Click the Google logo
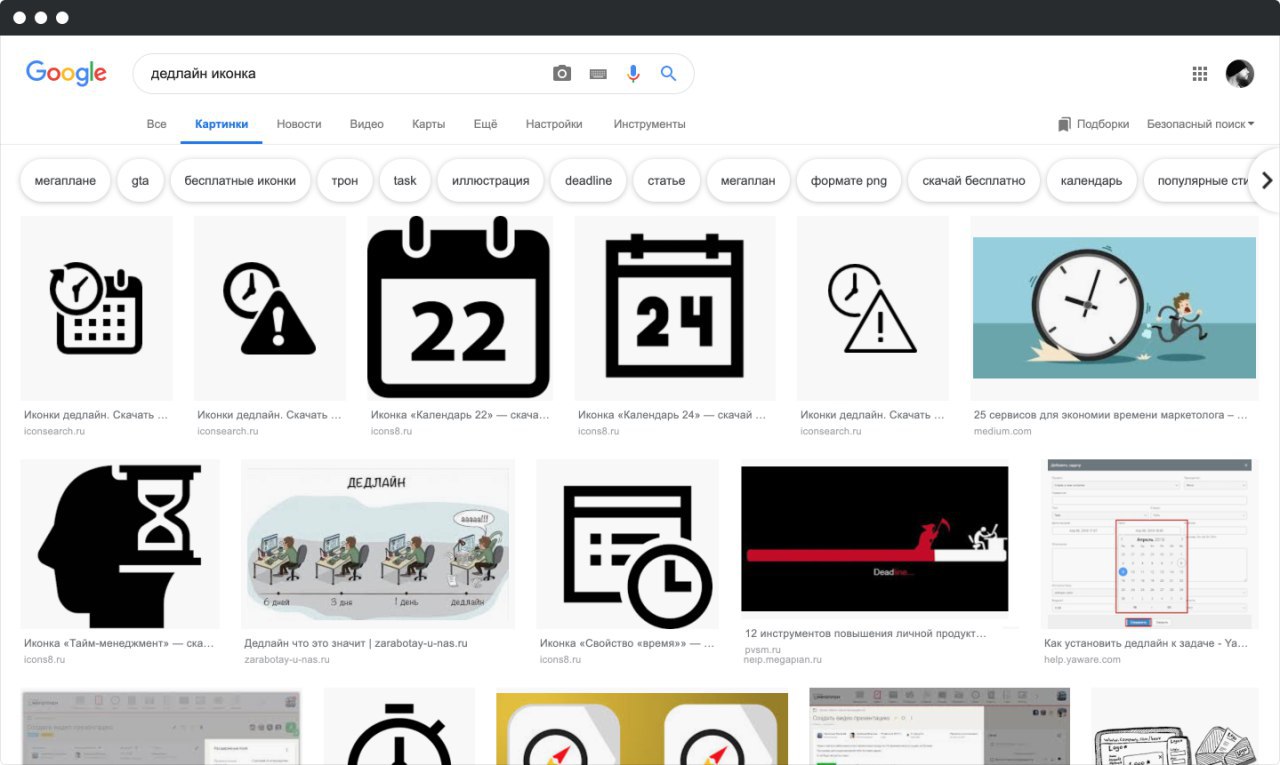Image resolution: width=1280 pixels, height=765 pixels. [x=66, y=73]
